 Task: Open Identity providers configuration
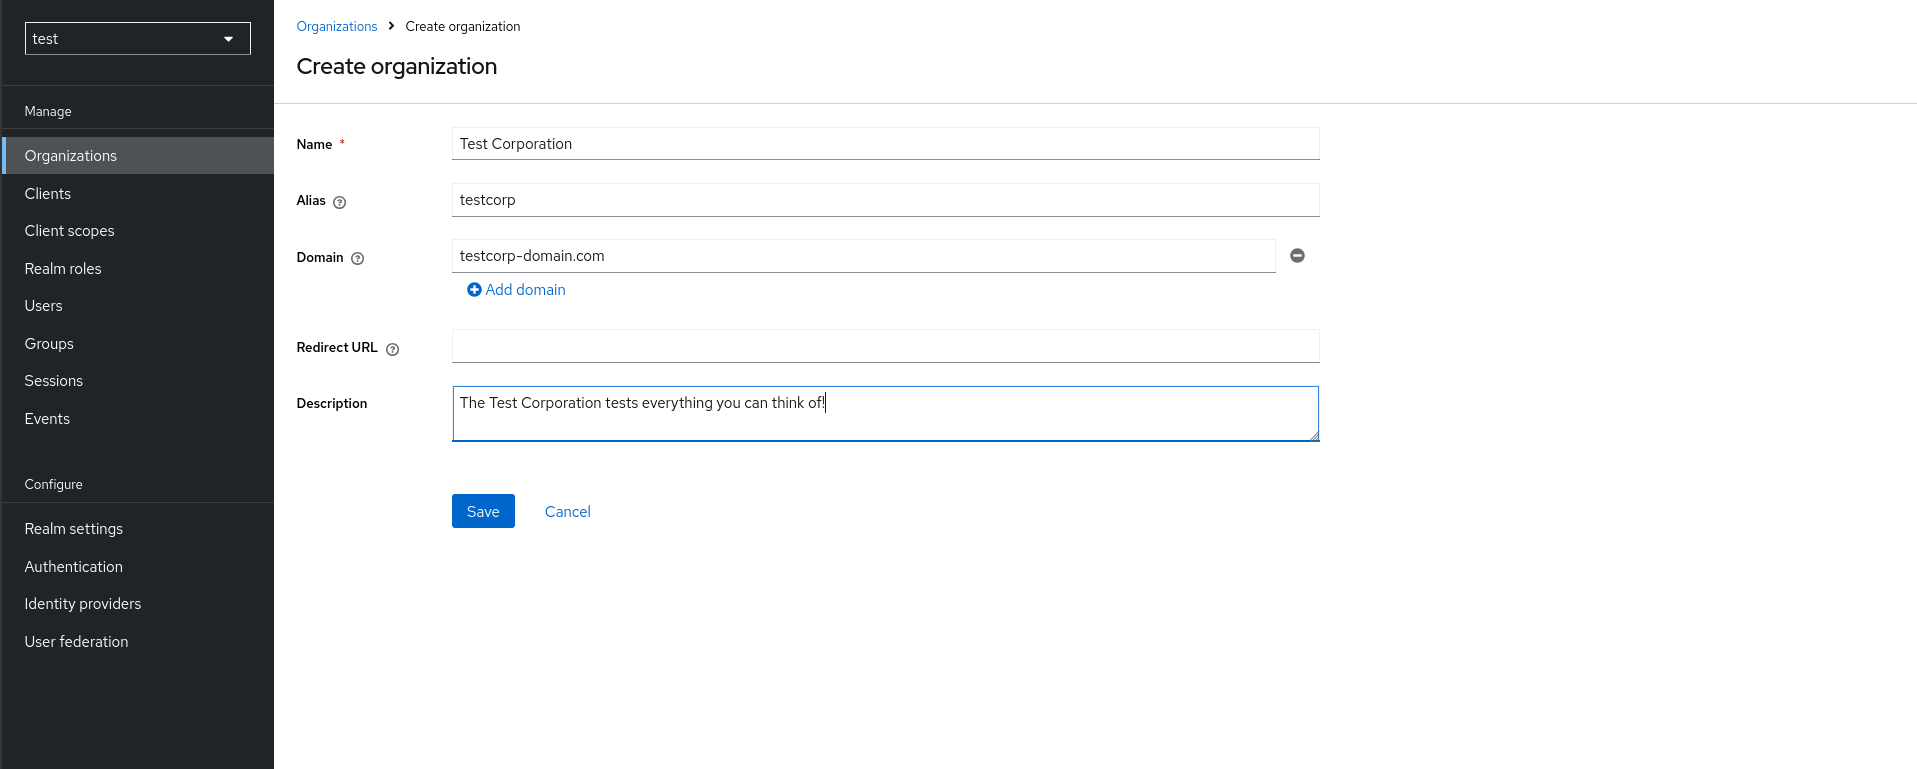(83, 604)
